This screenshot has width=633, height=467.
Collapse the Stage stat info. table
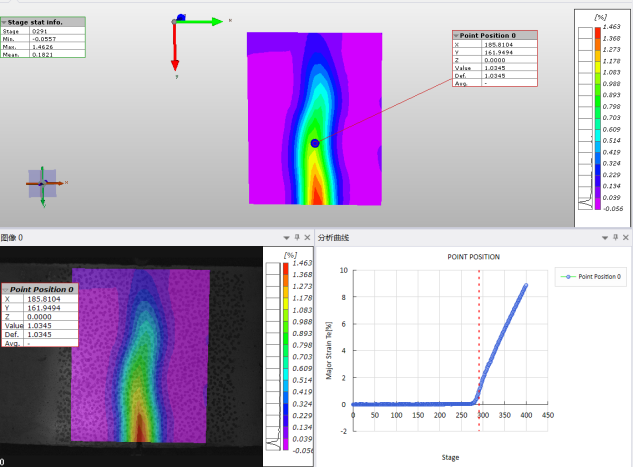(4, 21)
